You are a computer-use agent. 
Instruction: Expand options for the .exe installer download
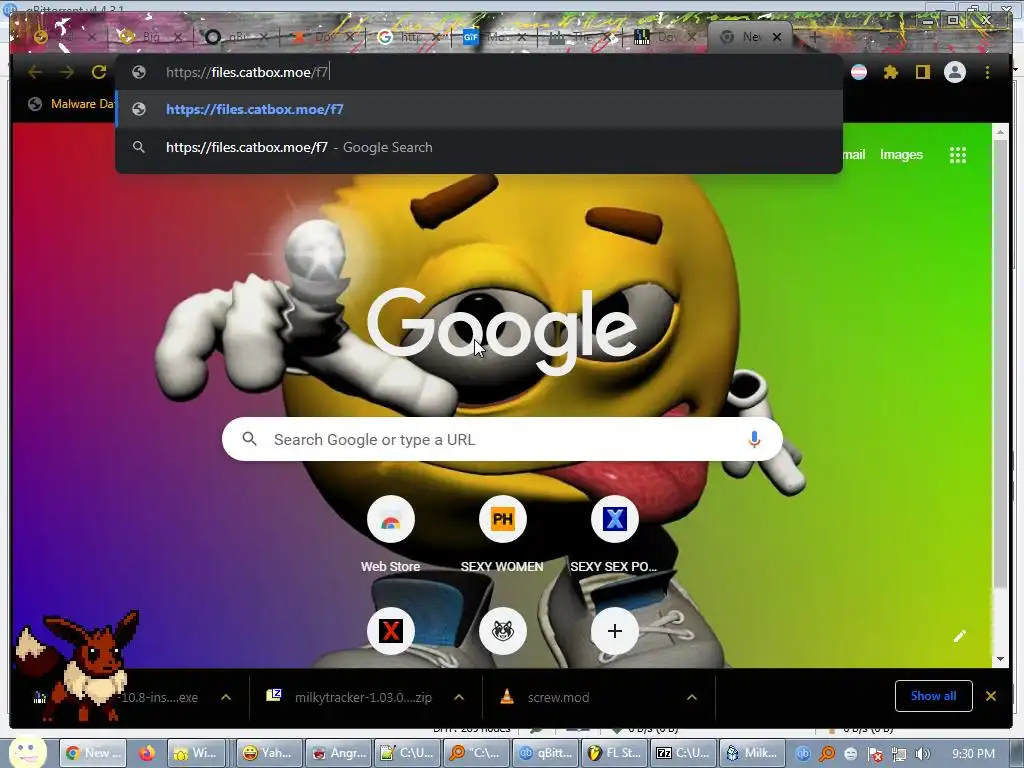click(x=226, y=697)
